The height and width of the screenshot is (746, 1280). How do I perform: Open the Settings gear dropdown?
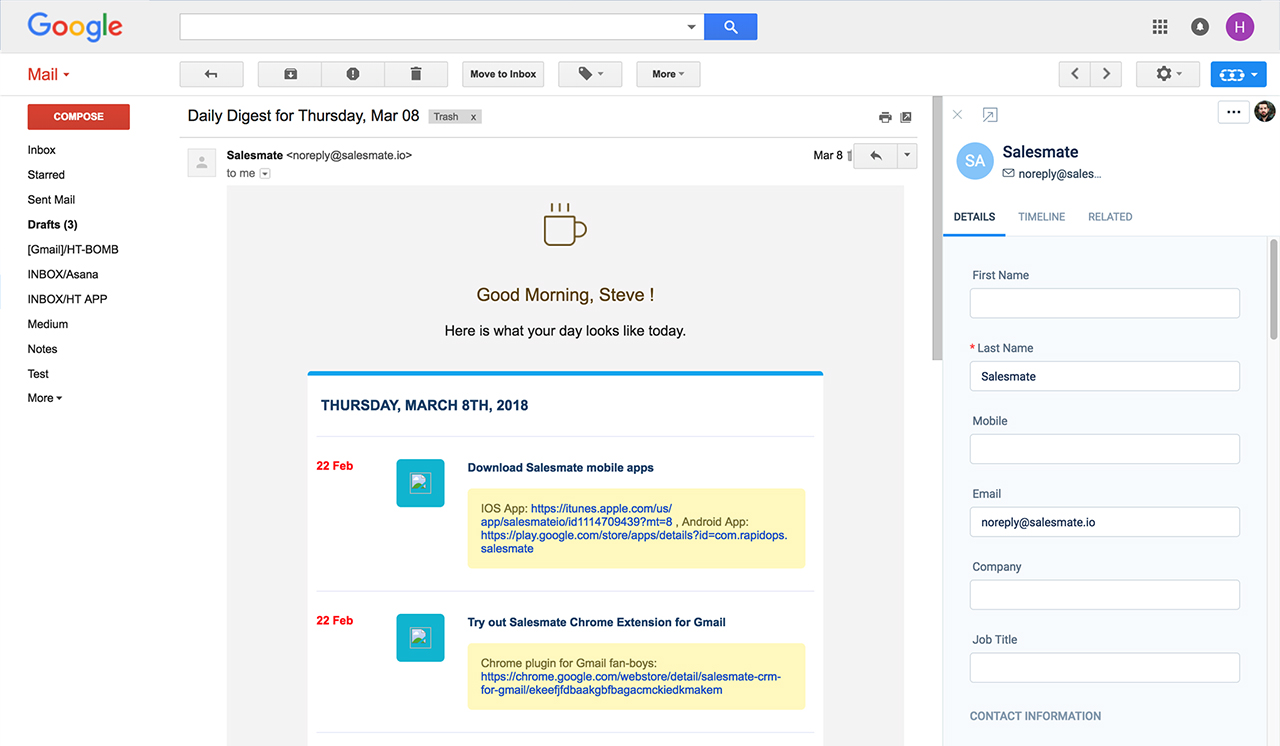[x=1168, y=74]
